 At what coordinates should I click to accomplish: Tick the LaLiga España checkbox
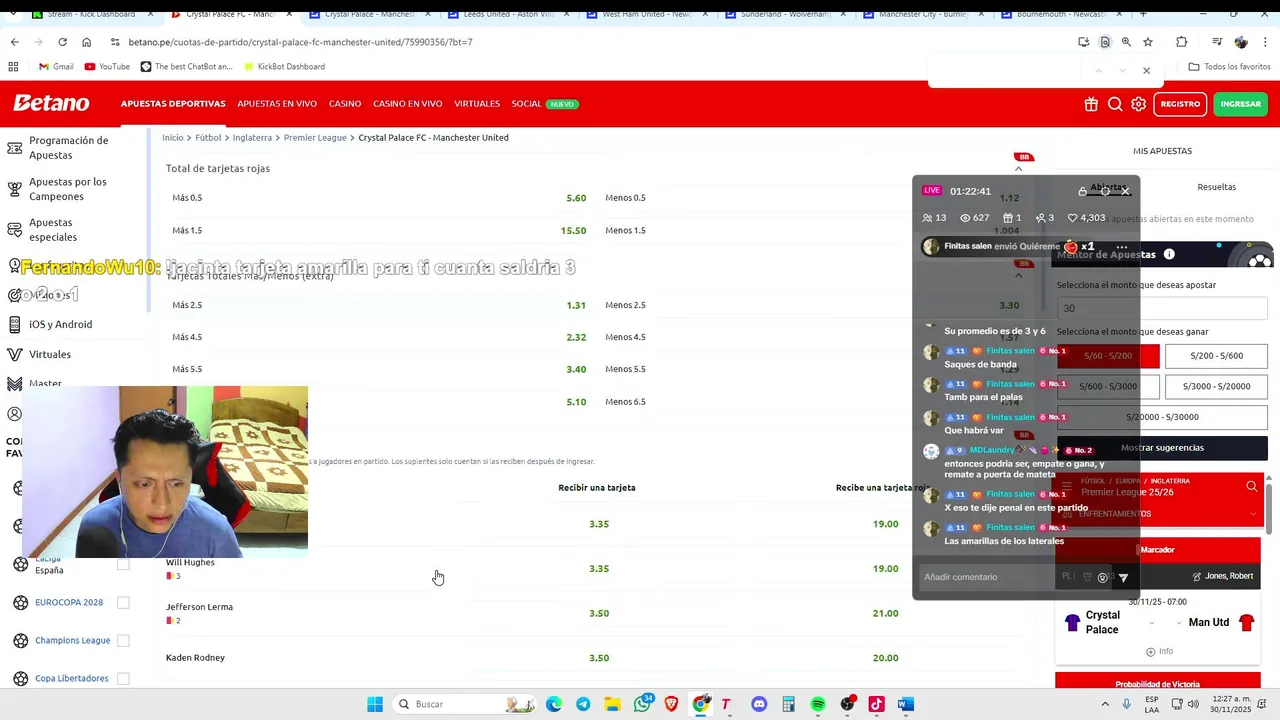click(123, 564)
